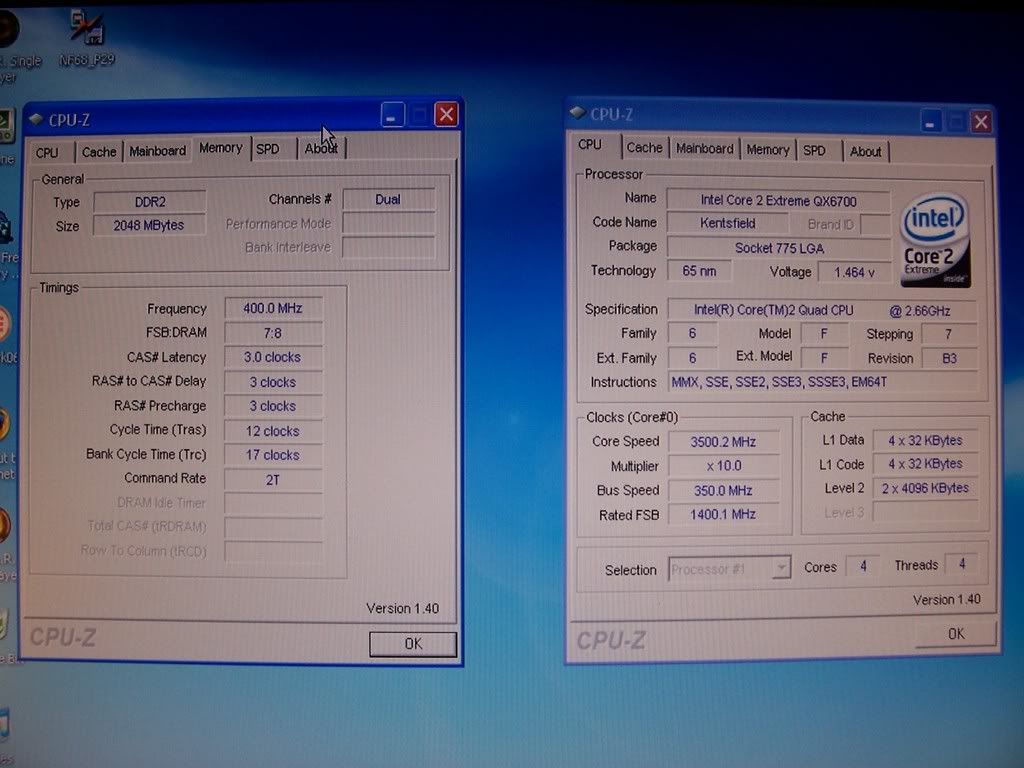Click the L1 Data cache value
Viewport: 1024px width, 768px height.
click(925, 441)
